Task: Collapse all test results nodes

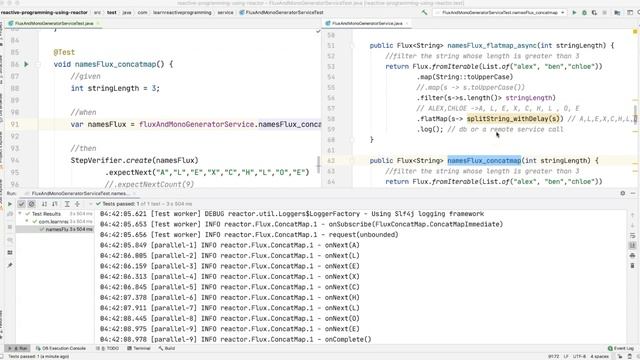Action: 77,204
